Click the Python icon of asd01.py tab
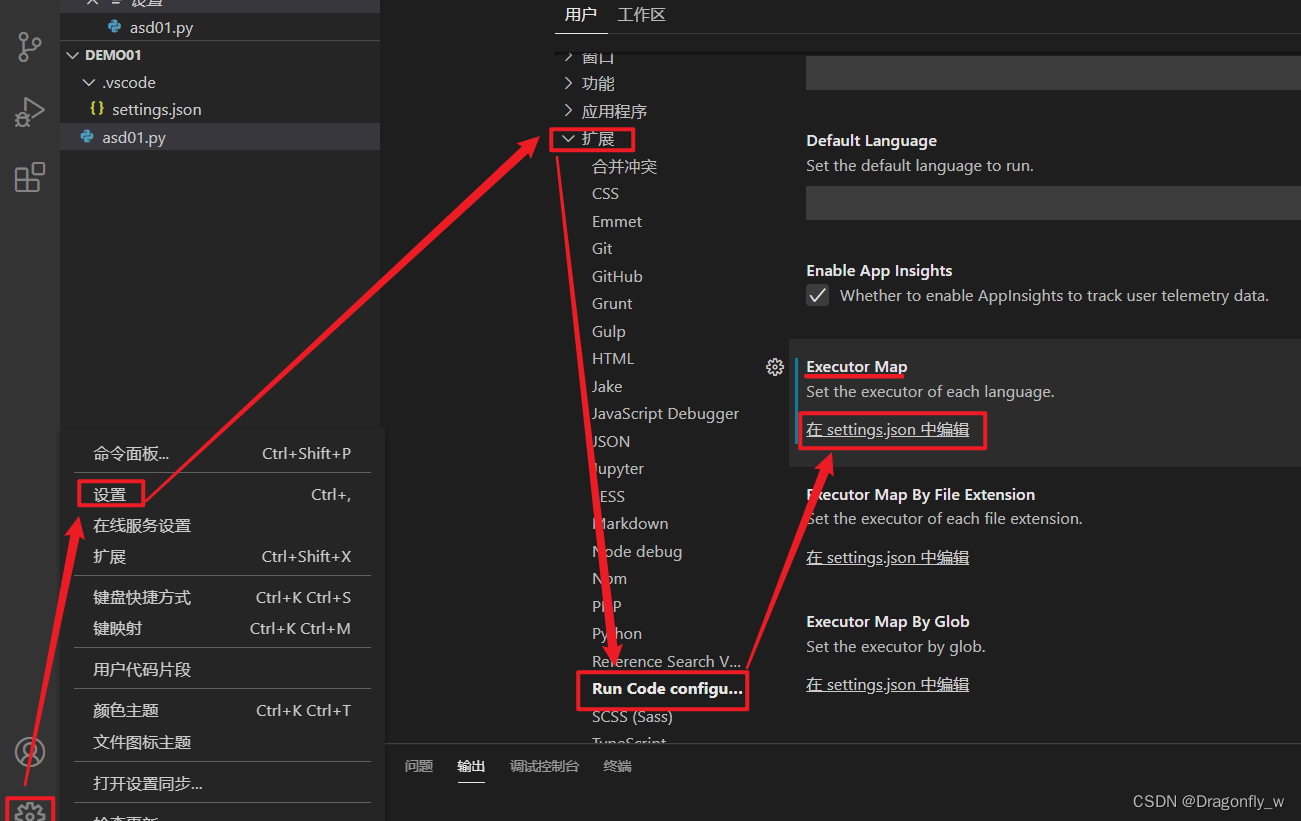The image size is (1301, 821). point(114,27)
